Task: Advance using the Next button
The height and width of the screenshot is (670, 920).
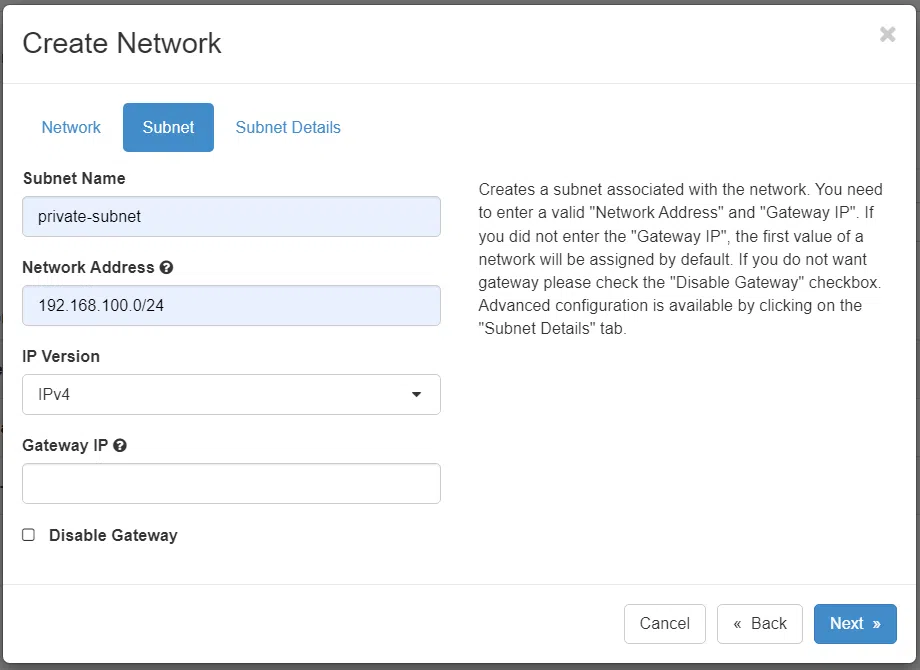Action: click(x=855, y=623)
